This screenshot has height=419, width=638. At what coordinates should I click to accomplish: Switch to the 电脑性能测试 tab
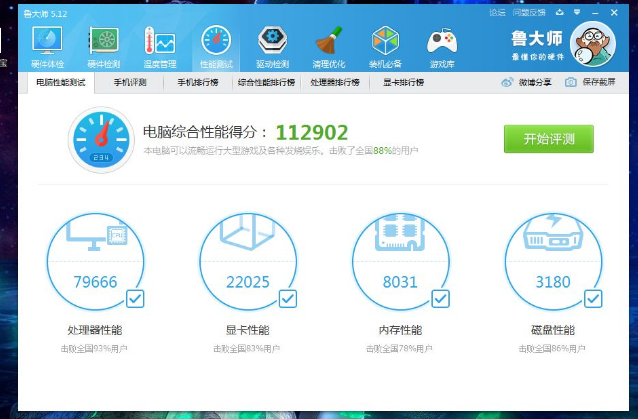[x=61, y=83]
